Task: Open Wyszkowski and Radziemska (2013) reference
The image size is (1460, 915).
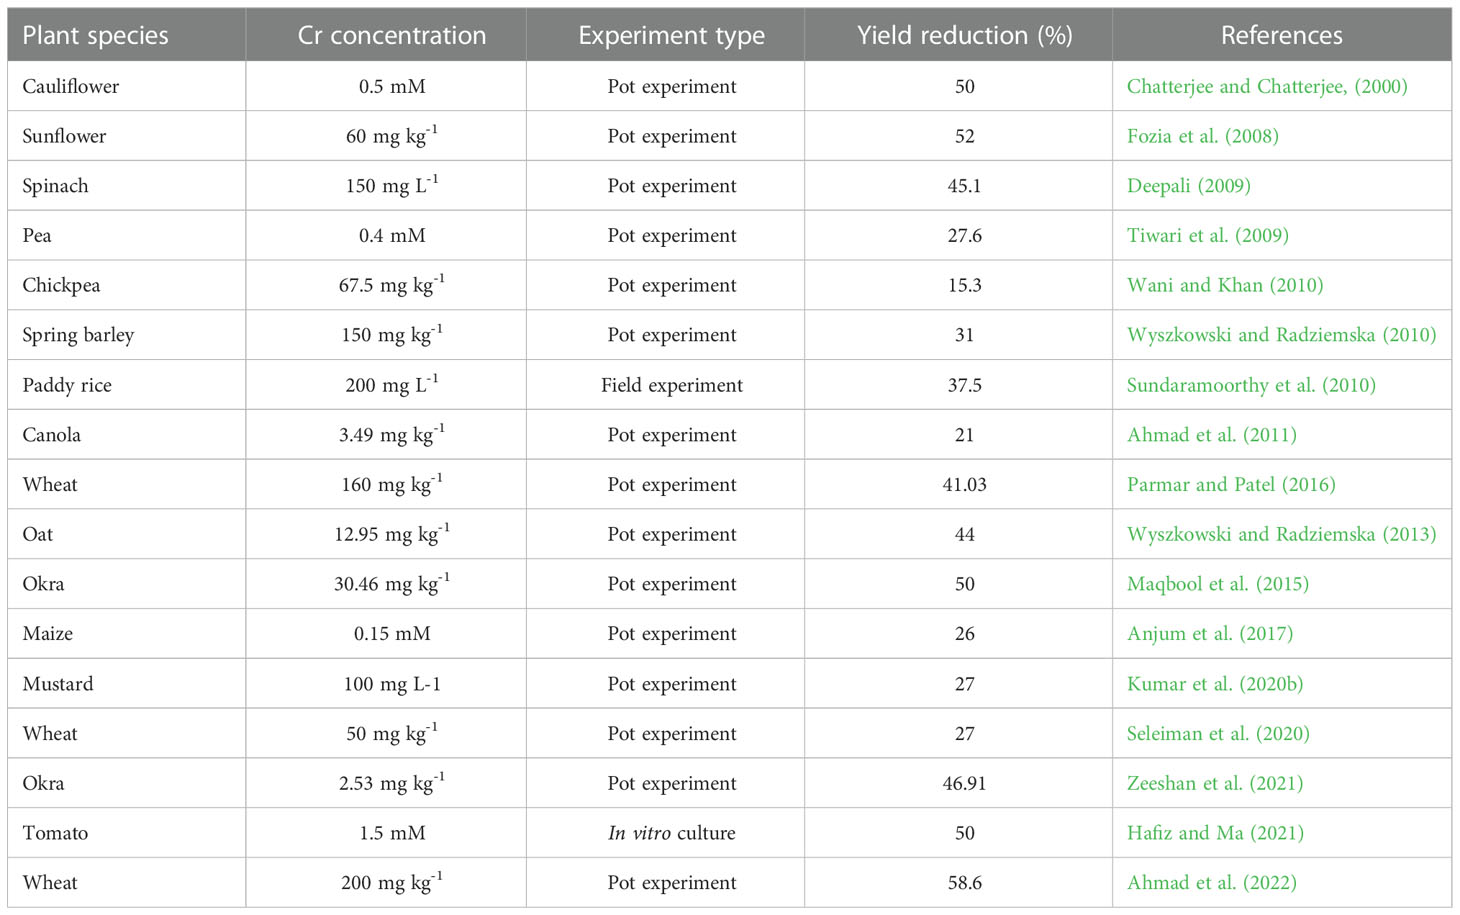Action: click(1282, 534)
